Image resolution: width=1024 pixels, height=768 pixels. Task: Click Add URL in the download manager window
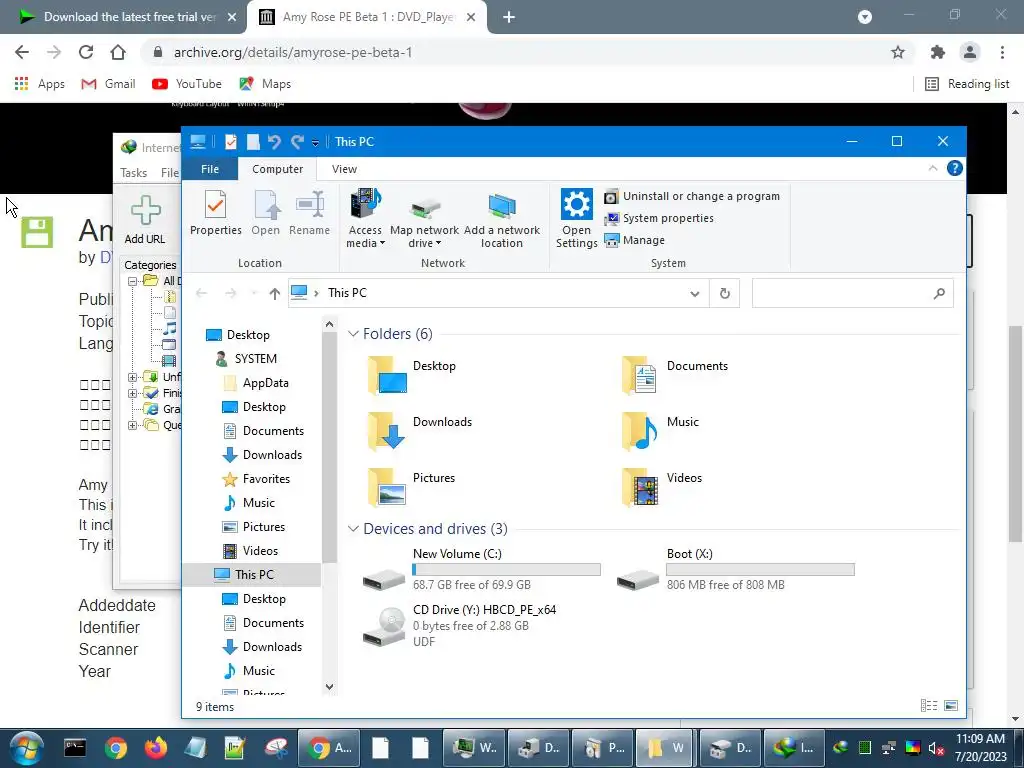click(145, 220)
